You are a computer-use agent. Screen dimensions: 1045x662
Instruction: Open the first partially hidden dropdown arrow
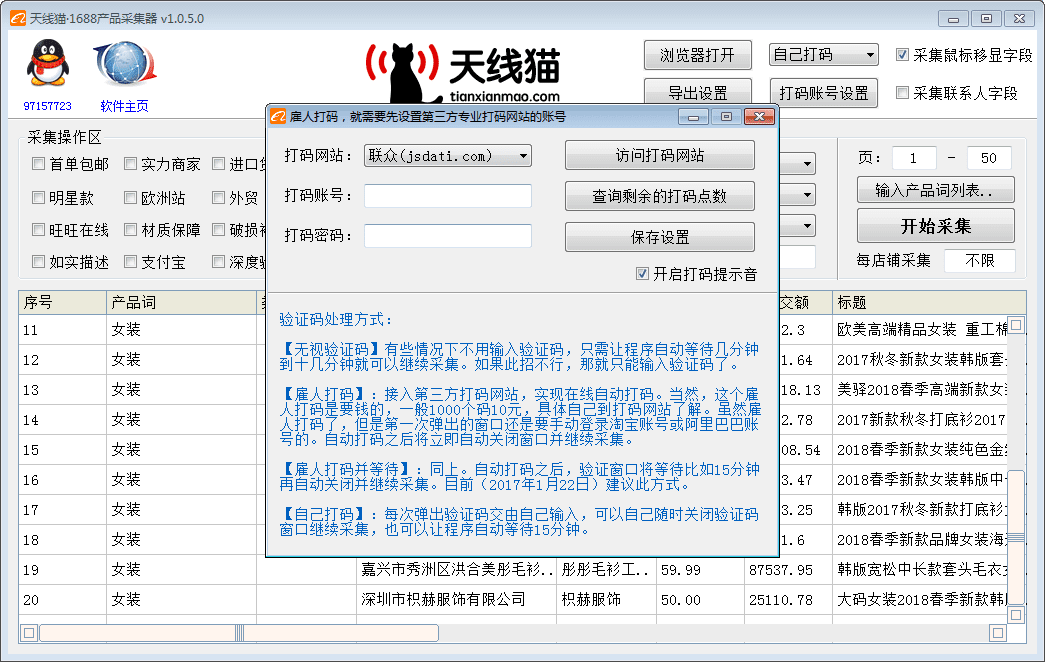pos(806,164)
